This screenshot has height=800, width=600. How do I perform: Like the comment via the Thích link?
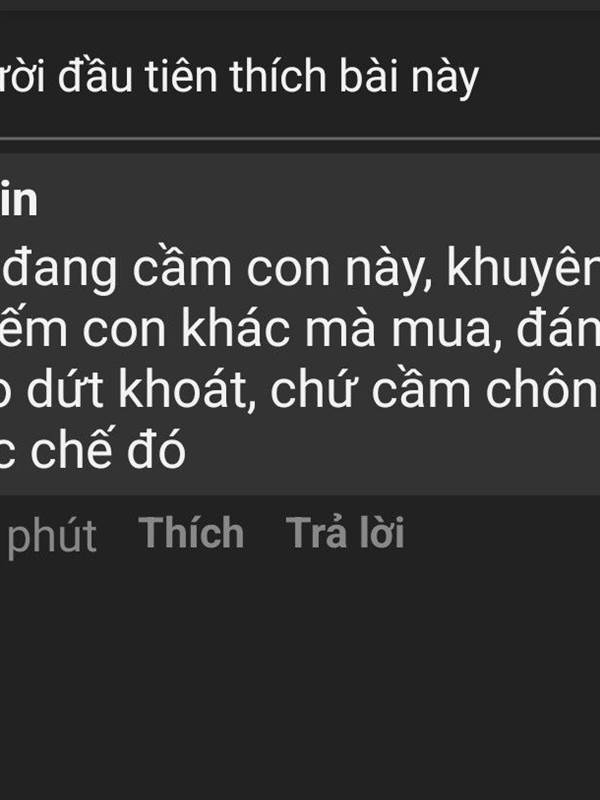(x=191, y=533)
